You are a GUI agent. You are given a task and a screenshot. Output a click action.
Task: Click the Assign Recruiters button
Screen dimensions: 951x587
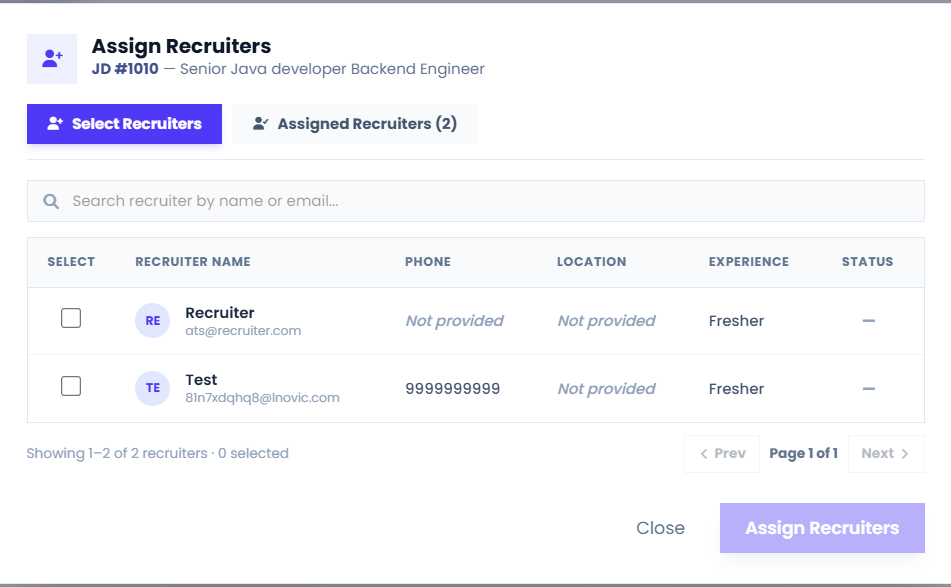pos(822,528)
